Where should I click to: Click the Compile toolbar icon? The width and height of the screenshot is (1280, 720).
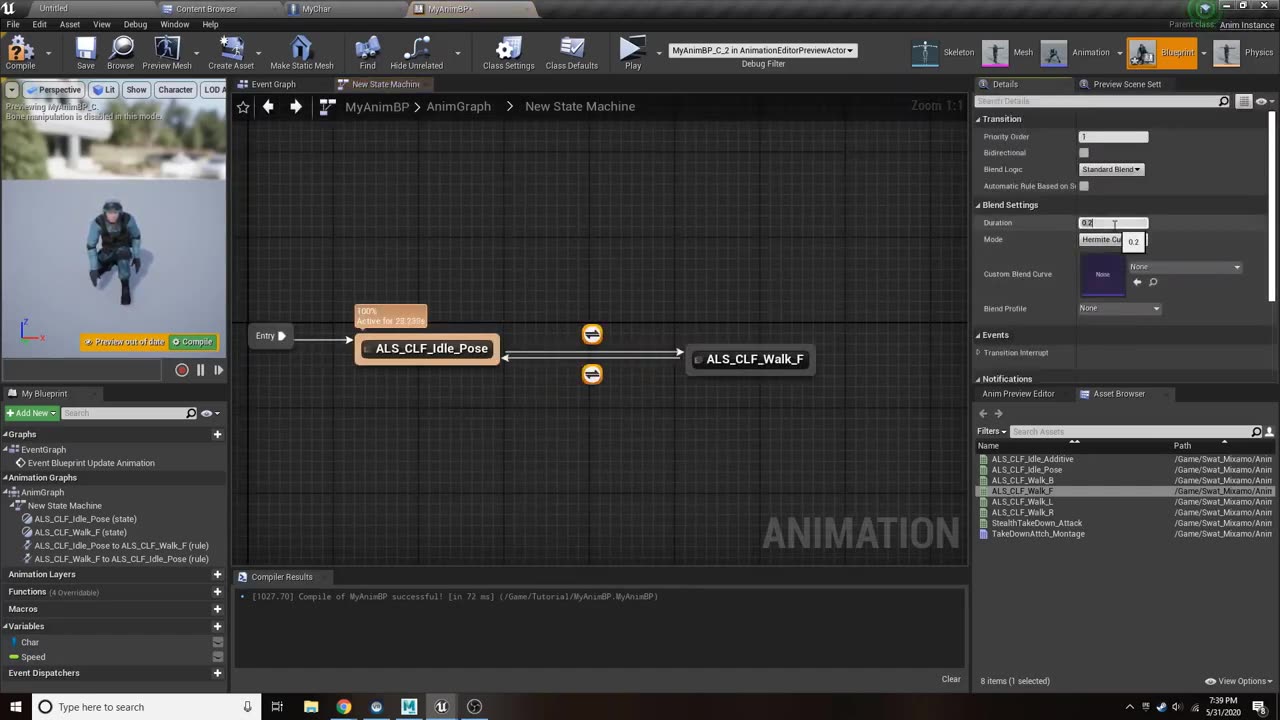coord(20,53)
